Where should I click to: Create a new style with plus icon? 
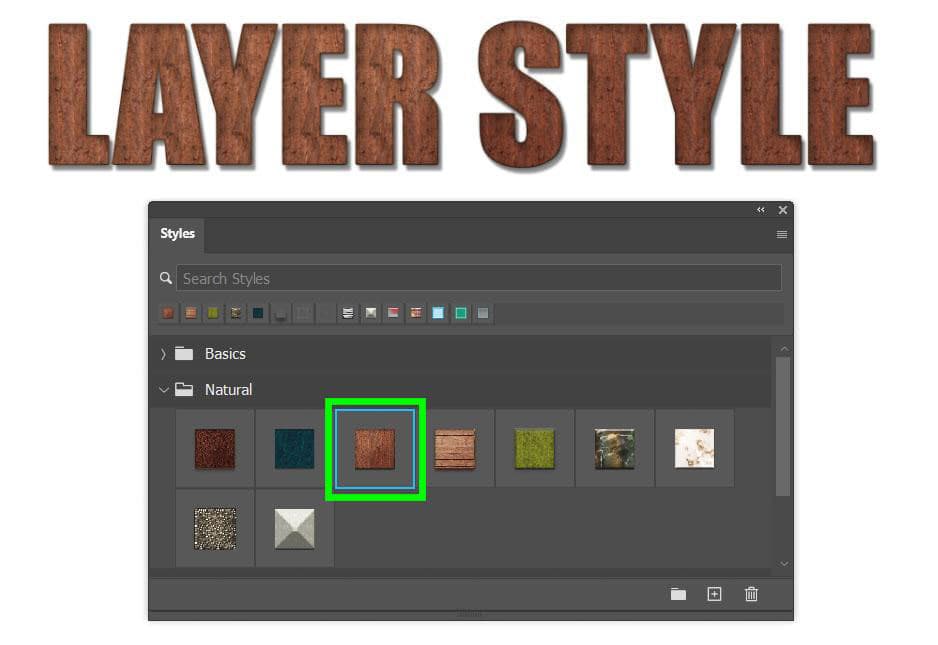pos(714,594)
